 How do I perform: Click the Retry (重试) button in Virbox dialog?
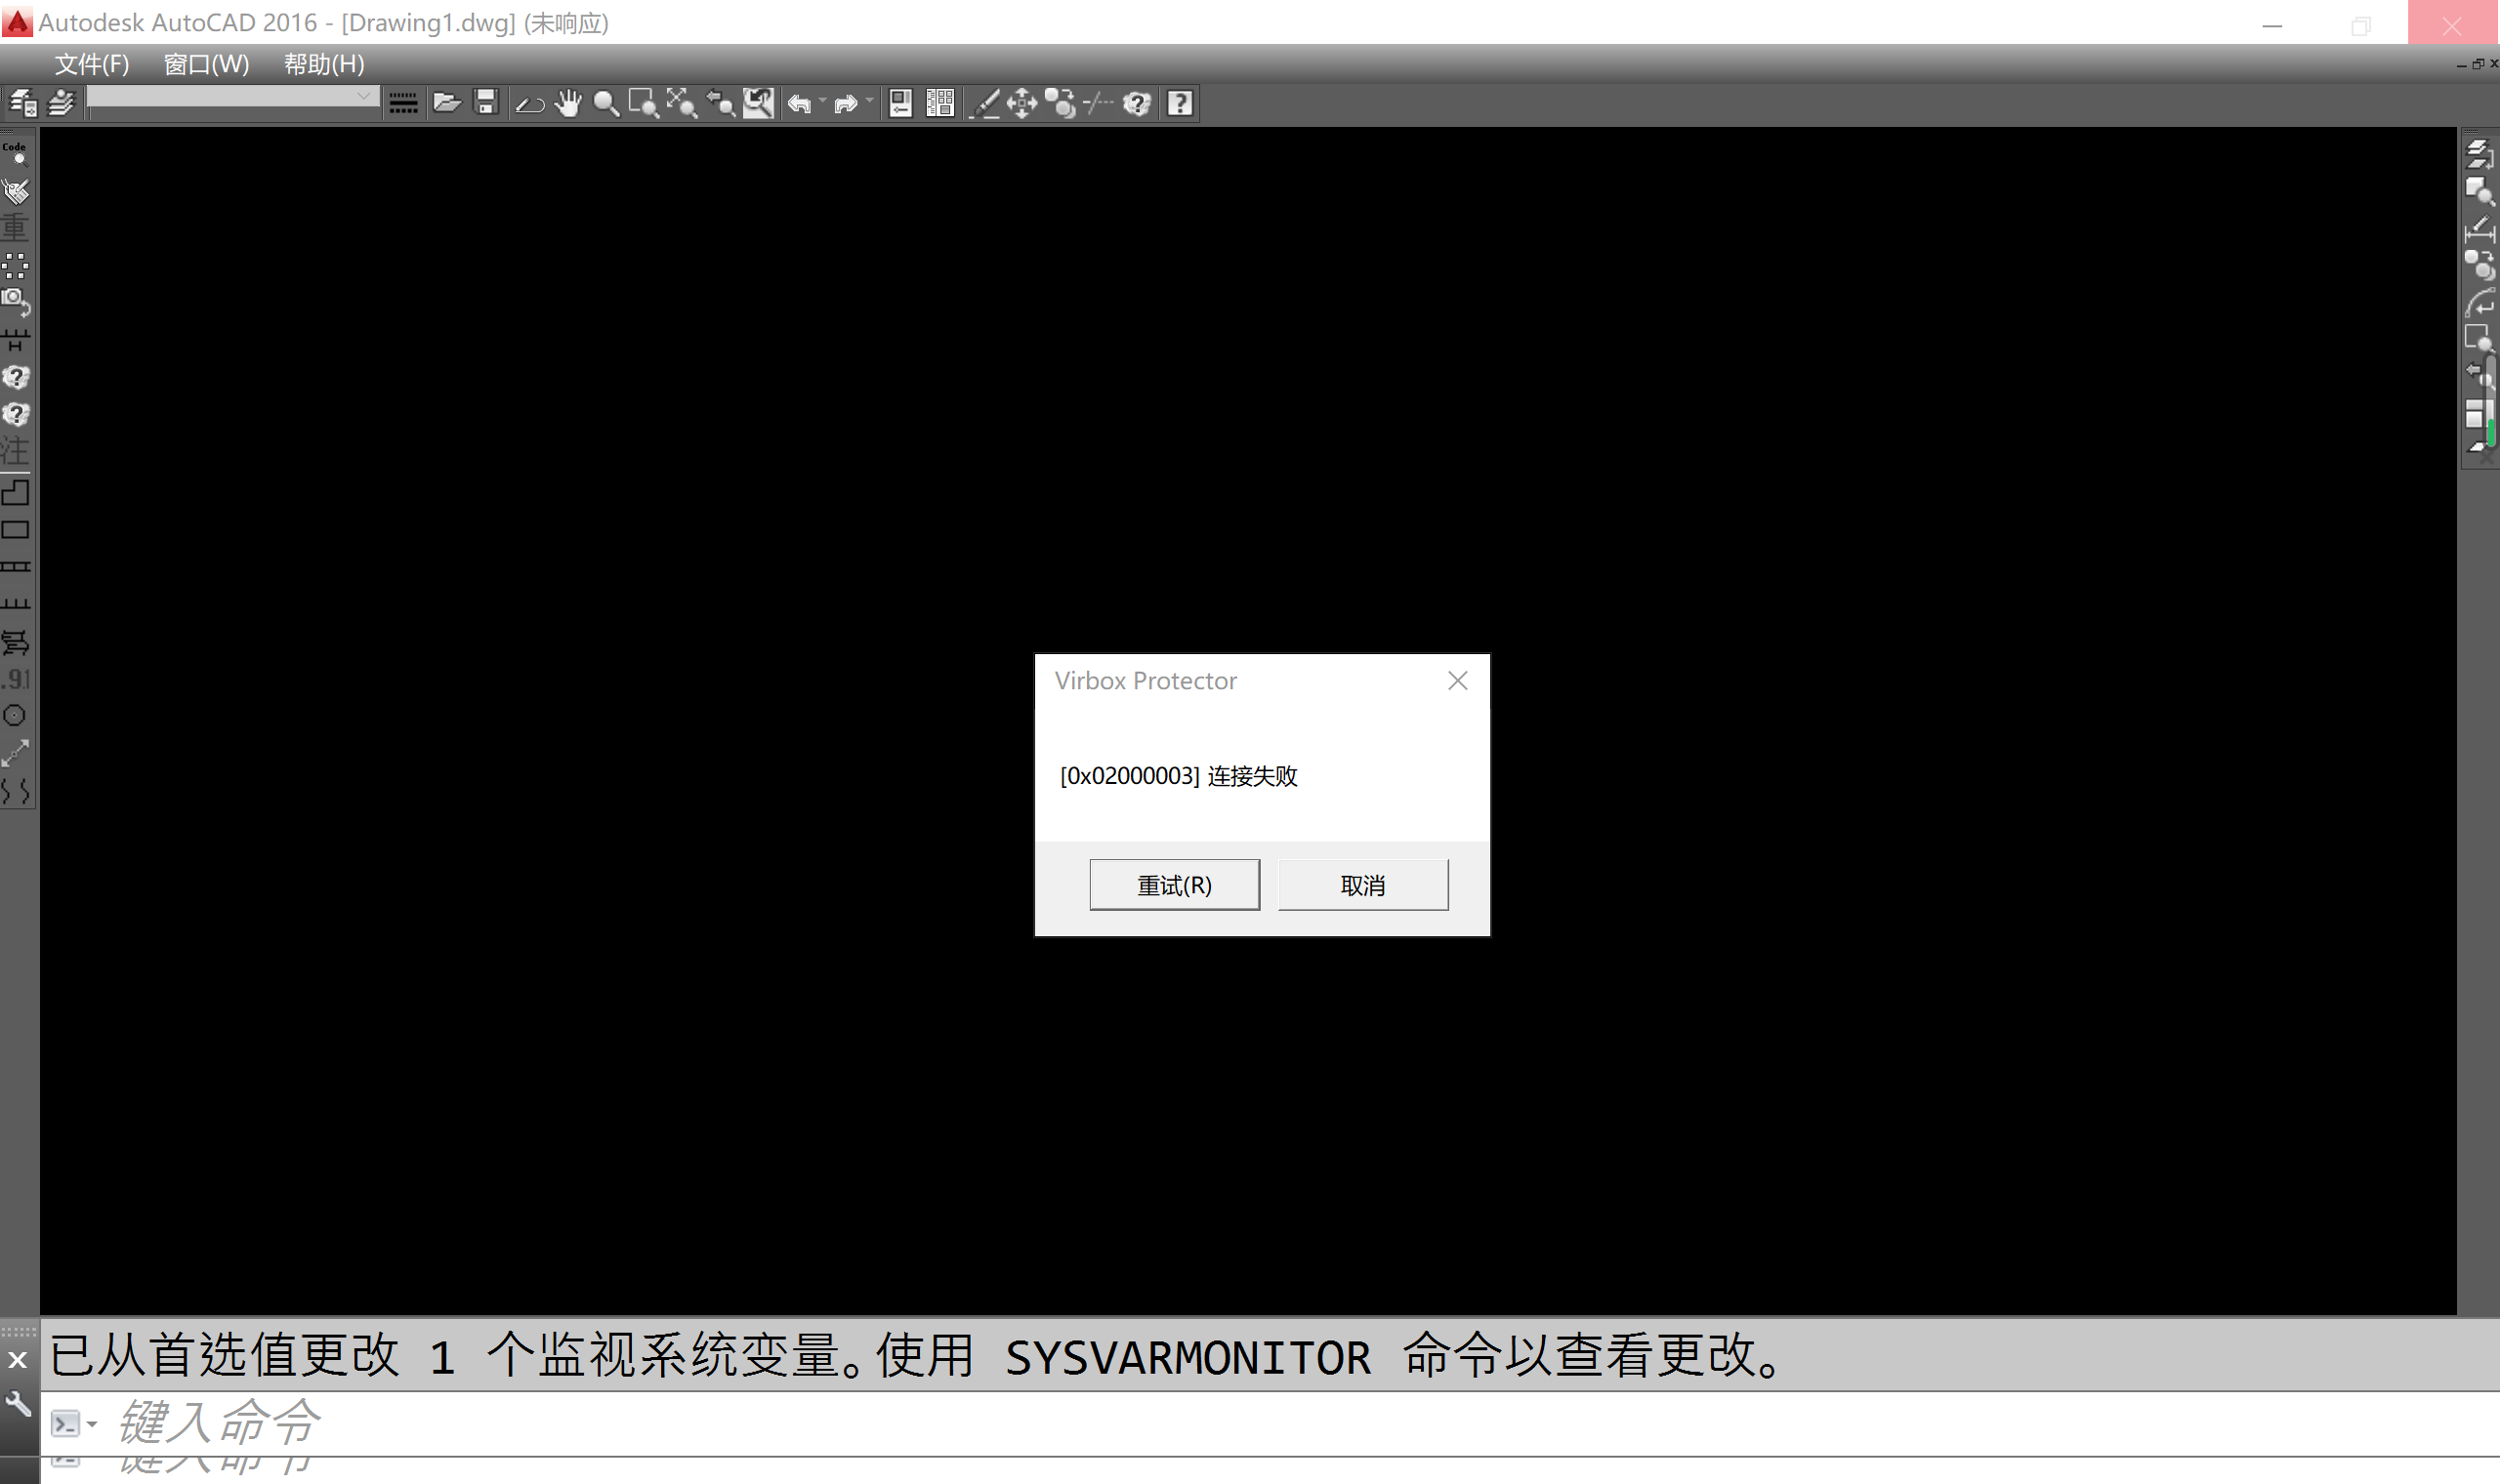point(1174,885)
